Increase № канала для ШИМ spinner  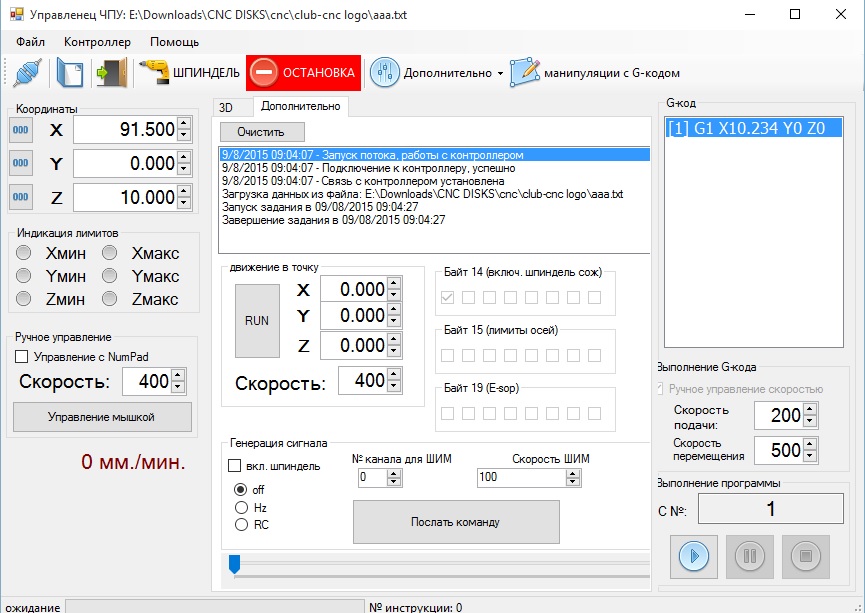point(393,473)
